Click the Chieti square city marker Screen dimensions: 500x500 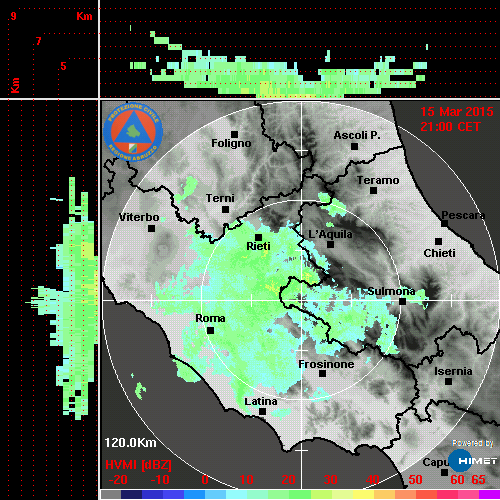click(439, 241)
